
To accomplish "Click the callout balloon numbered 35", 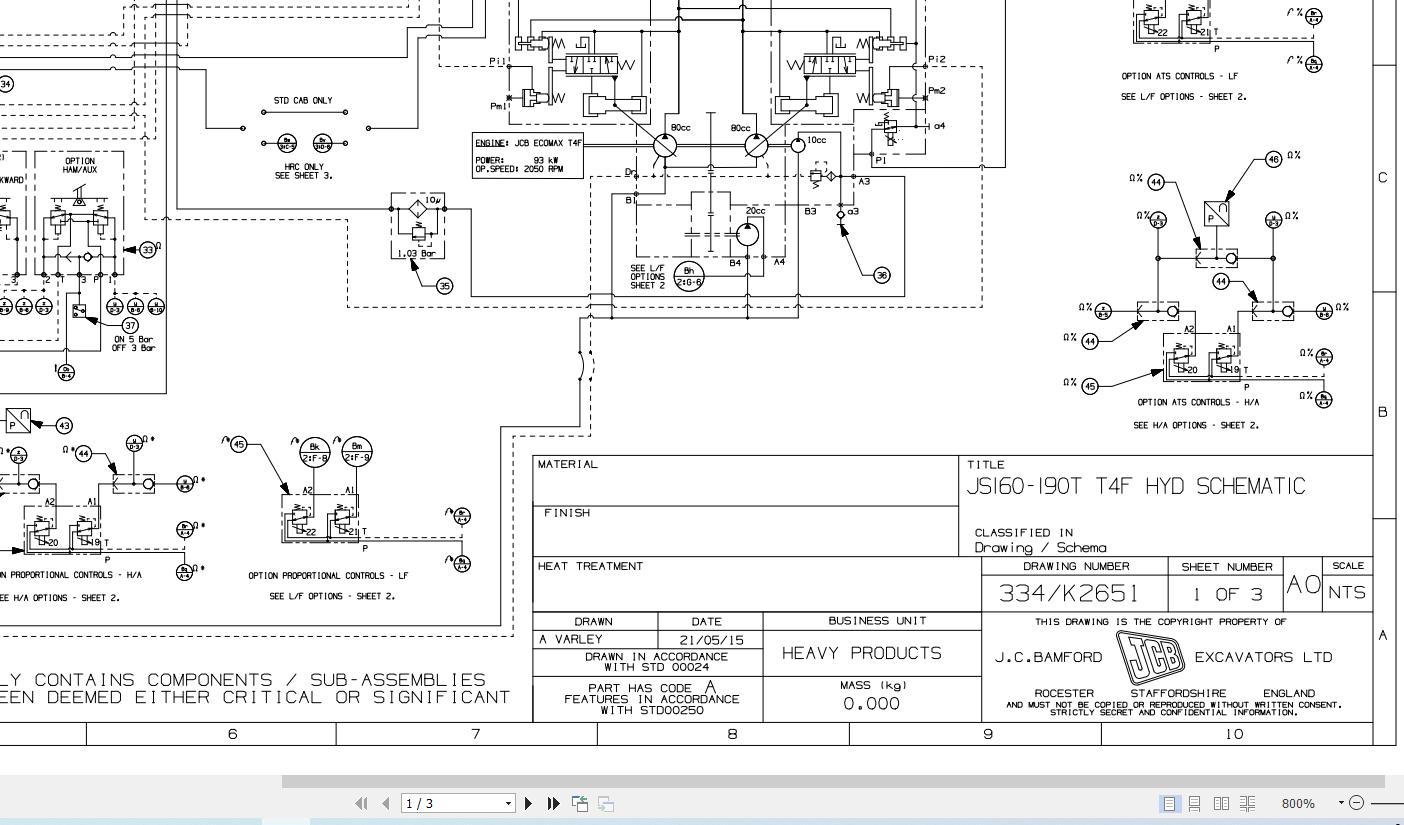I will tap(444, 286).
